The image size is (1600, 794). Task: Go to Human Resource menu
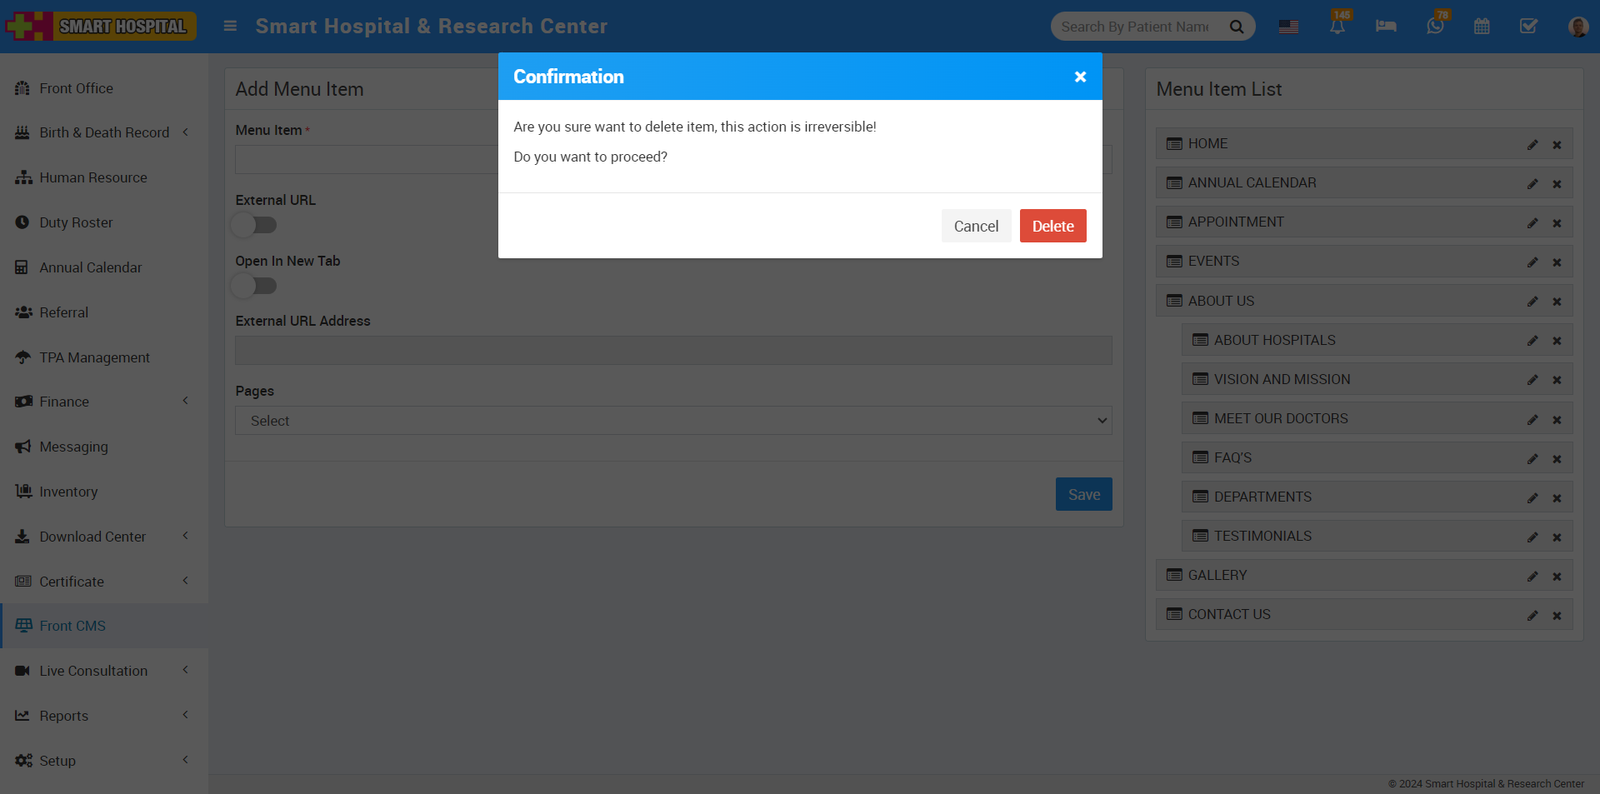coord(93,178)
